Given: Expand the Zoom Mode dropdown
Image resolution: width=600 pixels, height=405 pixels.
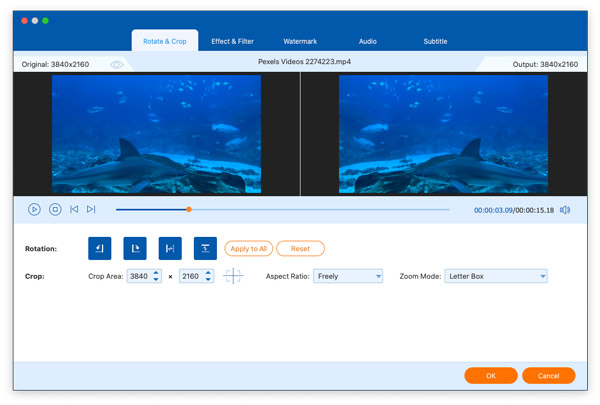Looking at the screenshot, I should pyautogui.click(x=496, y=276).
